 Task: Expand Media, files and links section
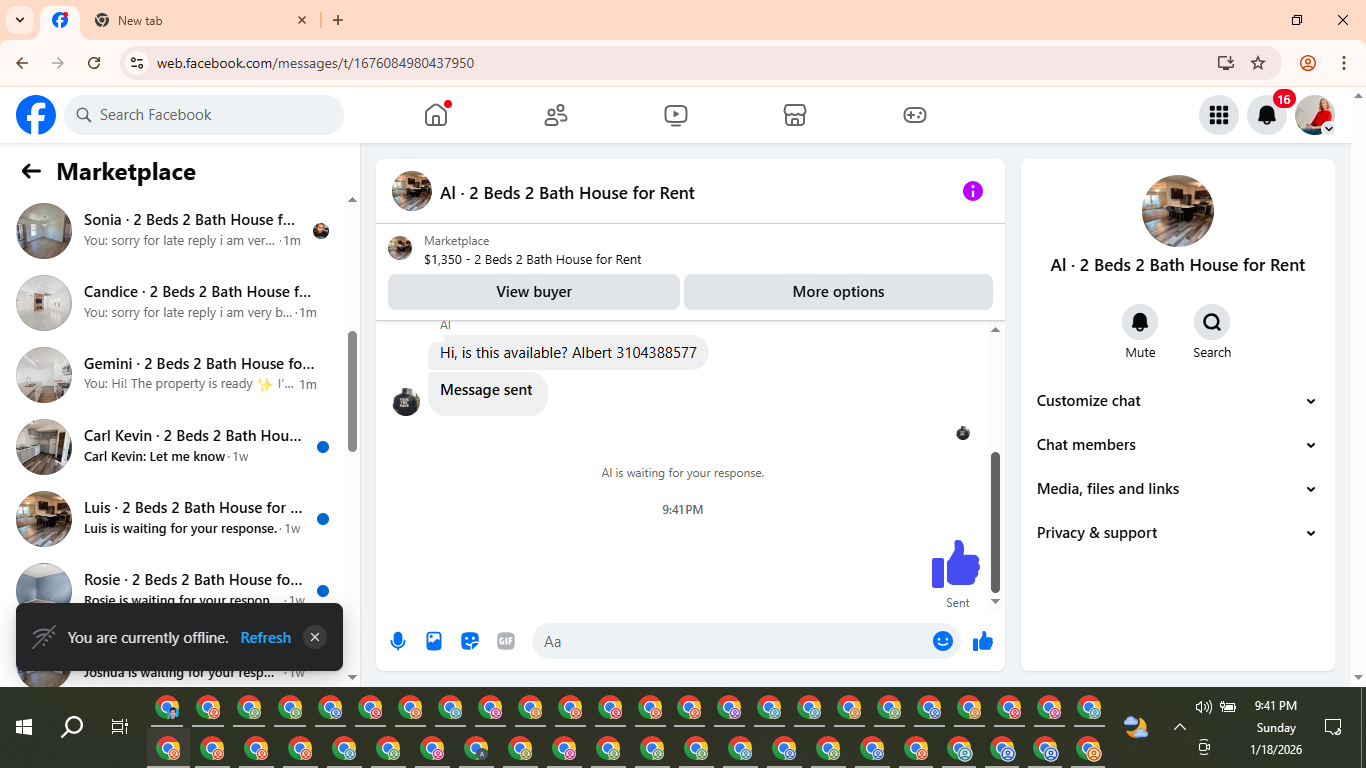pyautogui.click(x=1177, y=489)
